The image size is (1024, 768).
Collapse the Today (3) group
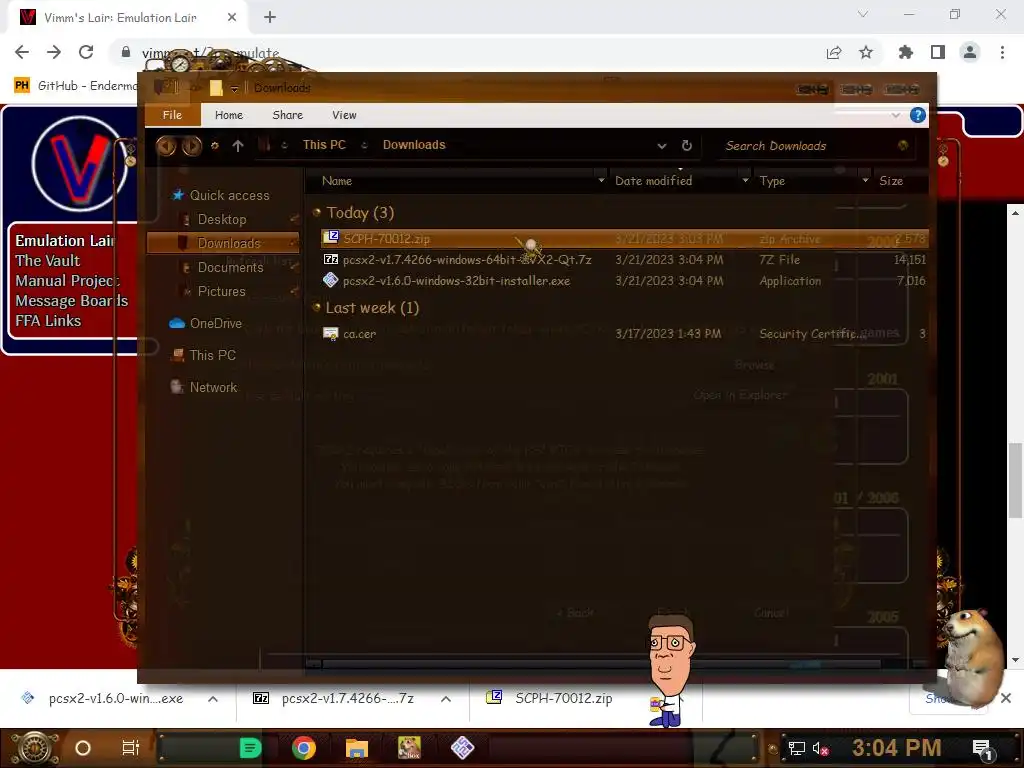point(317,212)
